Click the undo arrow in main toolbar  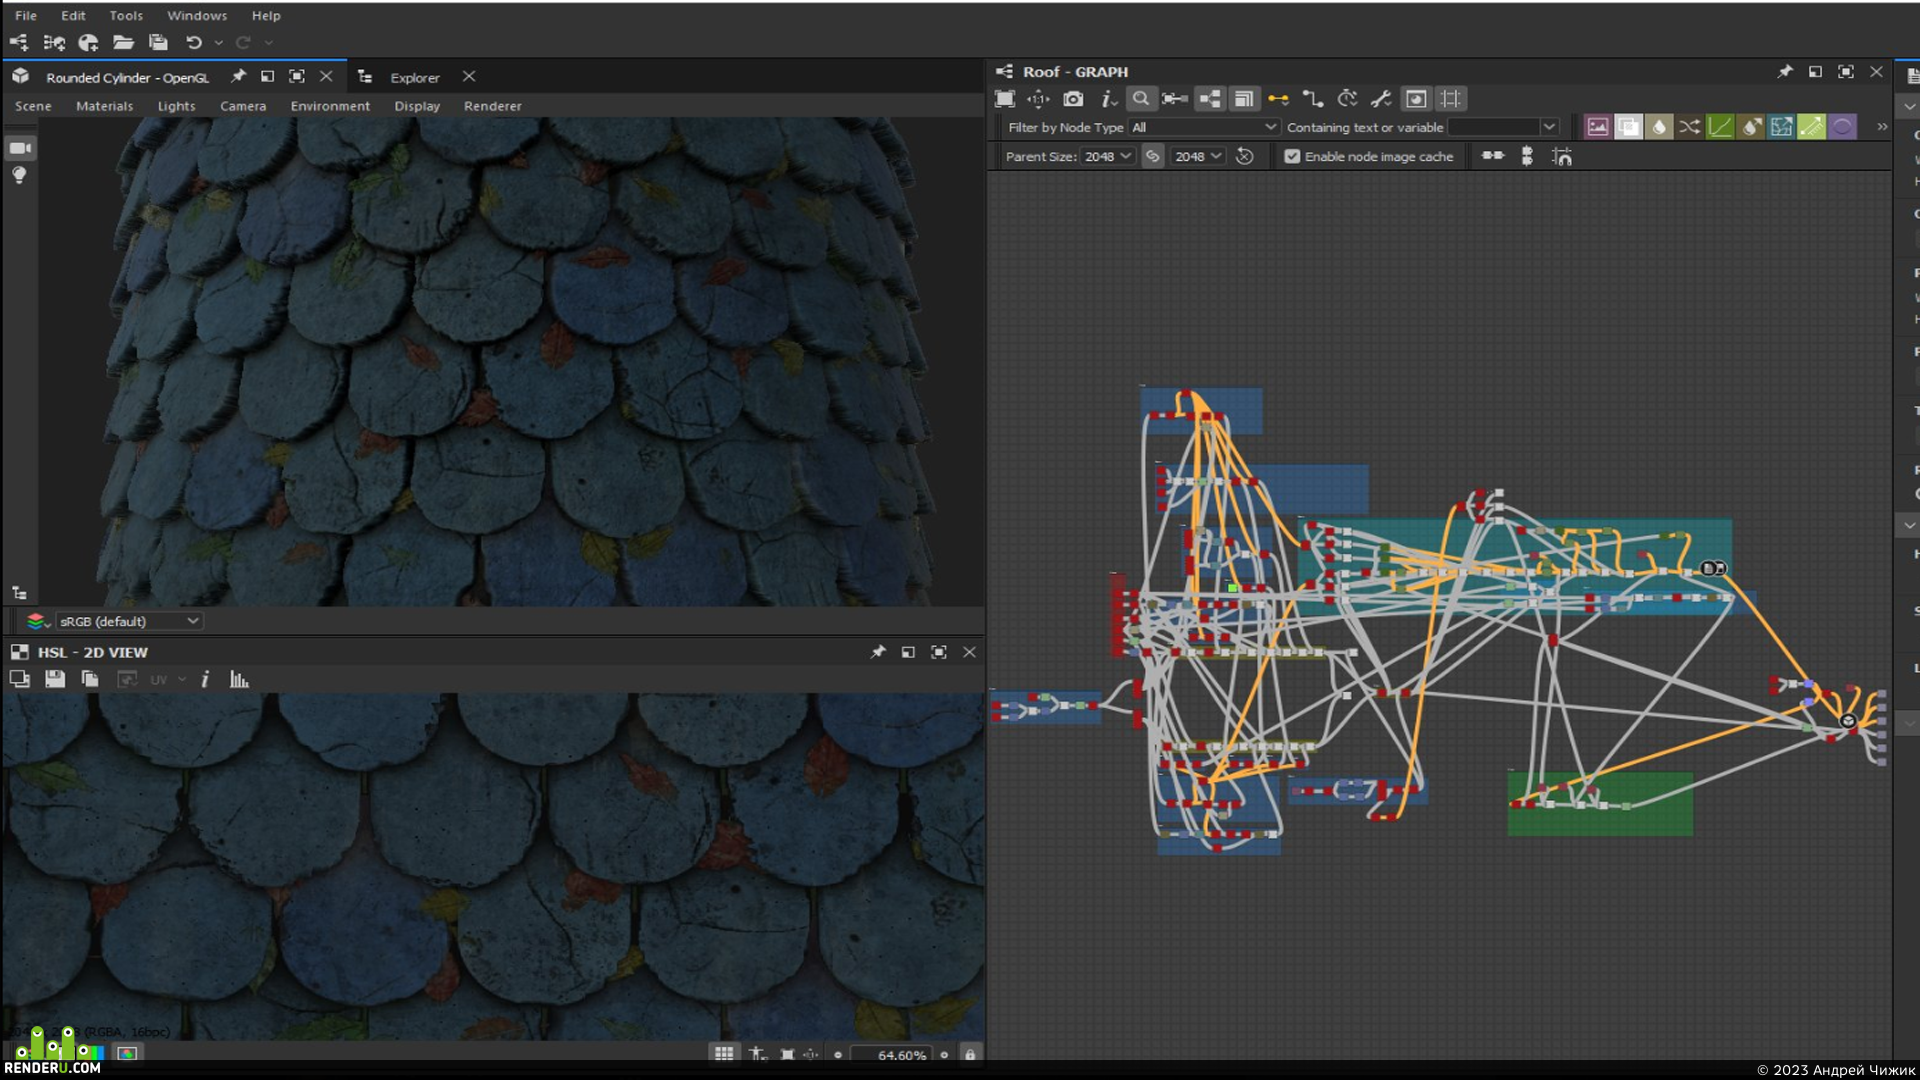pos(194,42)
